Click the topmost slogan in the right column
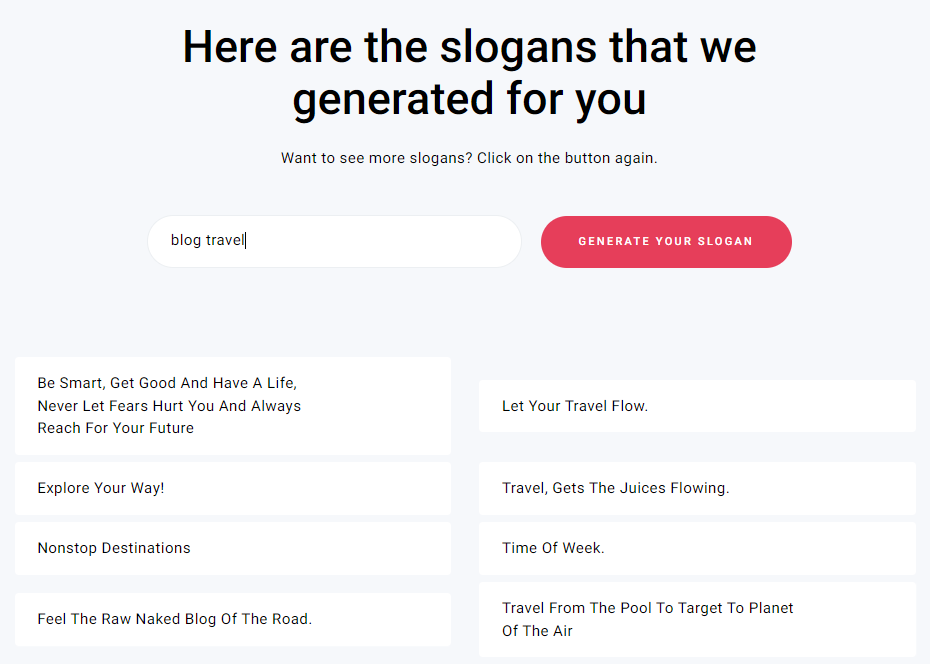This screenshot has width=930, height=664. [697, 406]
